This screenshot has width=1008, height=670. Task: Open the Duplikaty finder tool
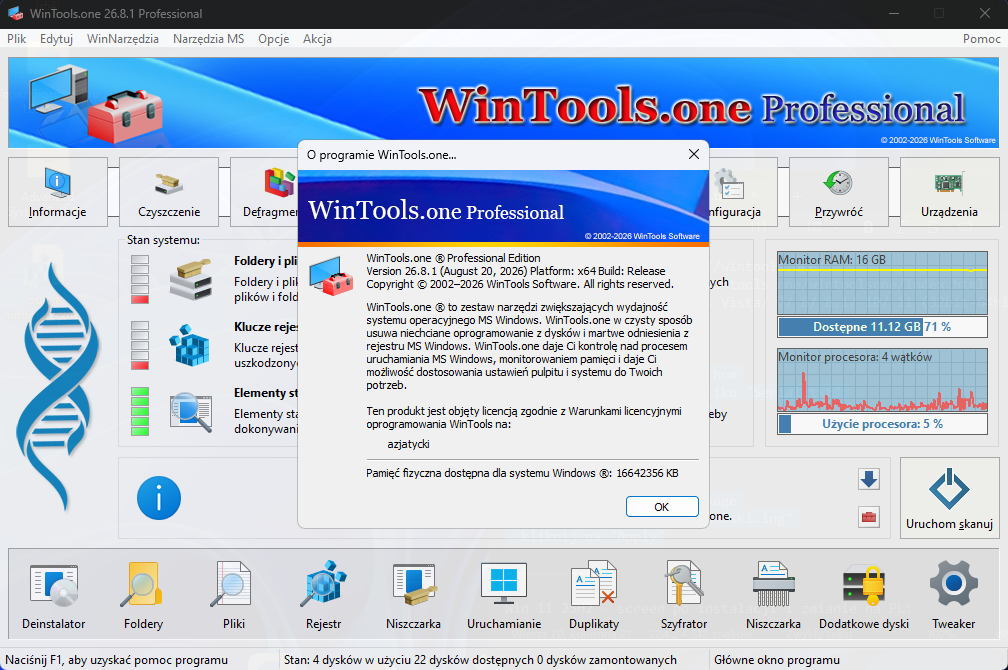(x=594, y=595)
